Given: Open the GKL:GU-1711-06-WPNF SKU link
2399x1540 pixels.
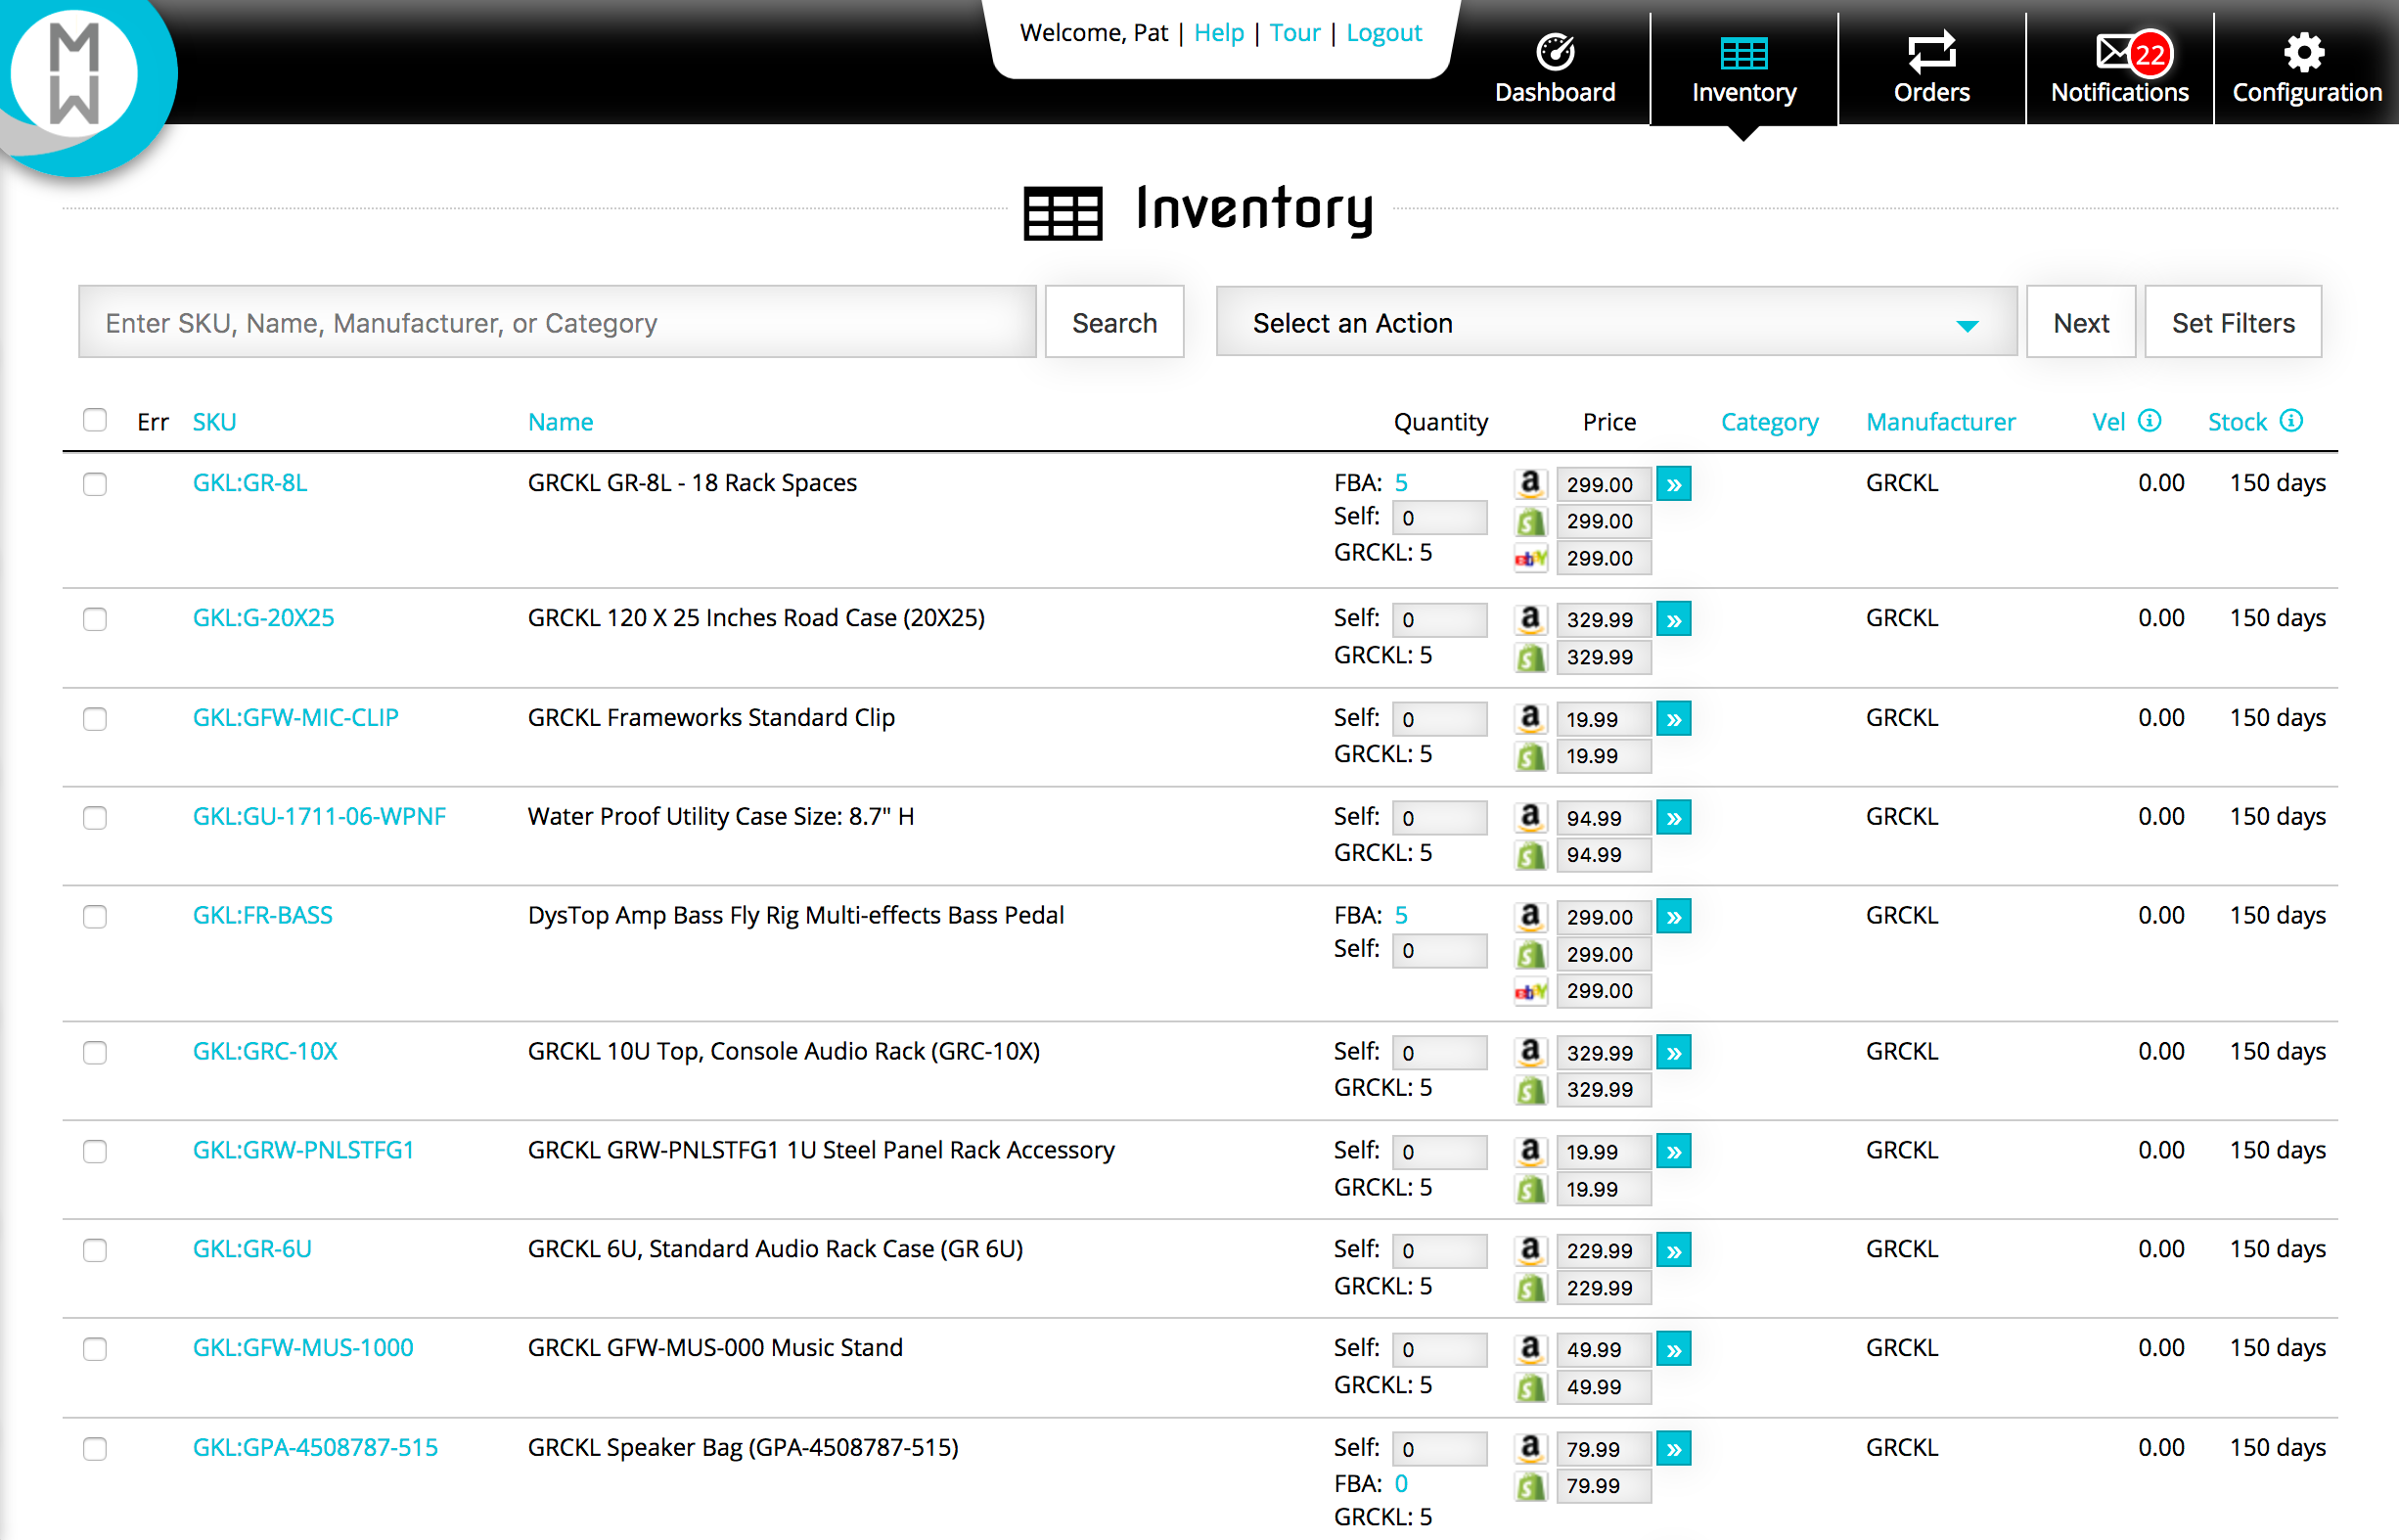Looking at the screenshot, I should [x=319, y=817].
